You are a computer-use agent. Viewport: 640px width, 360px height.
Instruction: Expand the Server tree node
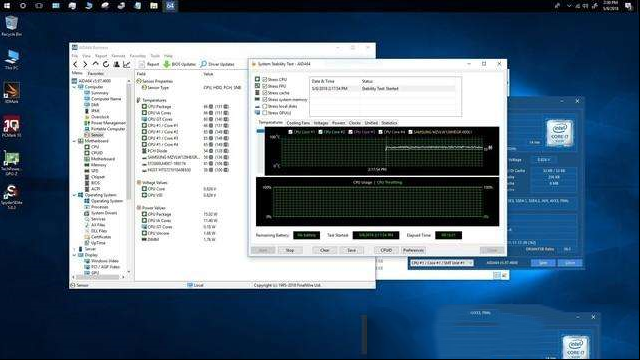pyautogui.click(x=74, y=249)
